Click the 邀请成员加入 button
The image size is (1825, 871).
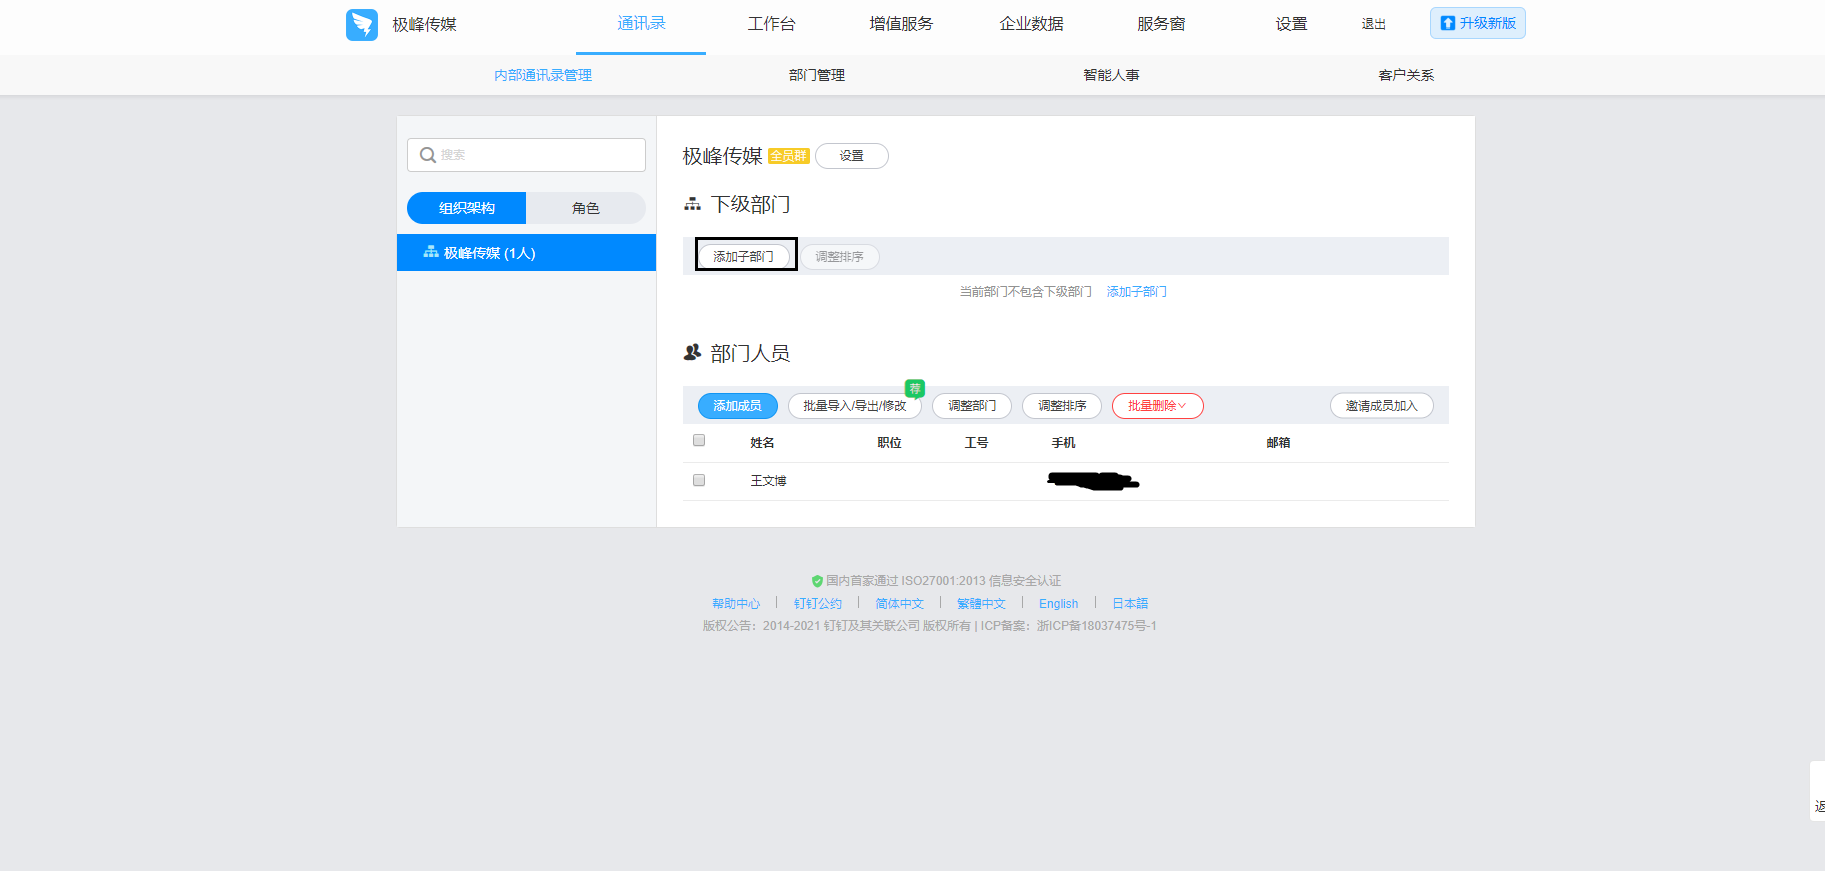click(1381, 406)
